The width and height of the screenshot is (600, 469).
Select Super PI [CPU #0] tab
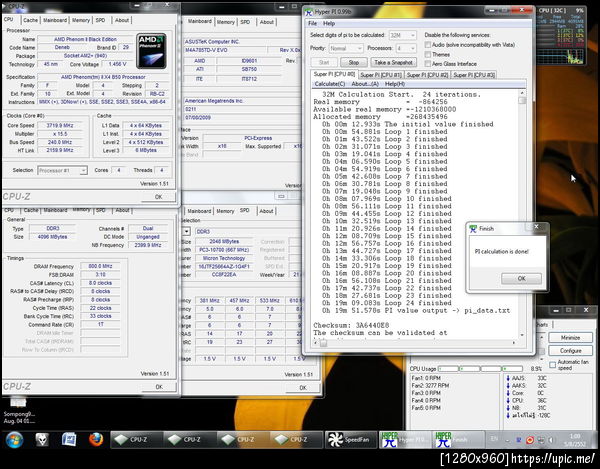click(334, 74)
